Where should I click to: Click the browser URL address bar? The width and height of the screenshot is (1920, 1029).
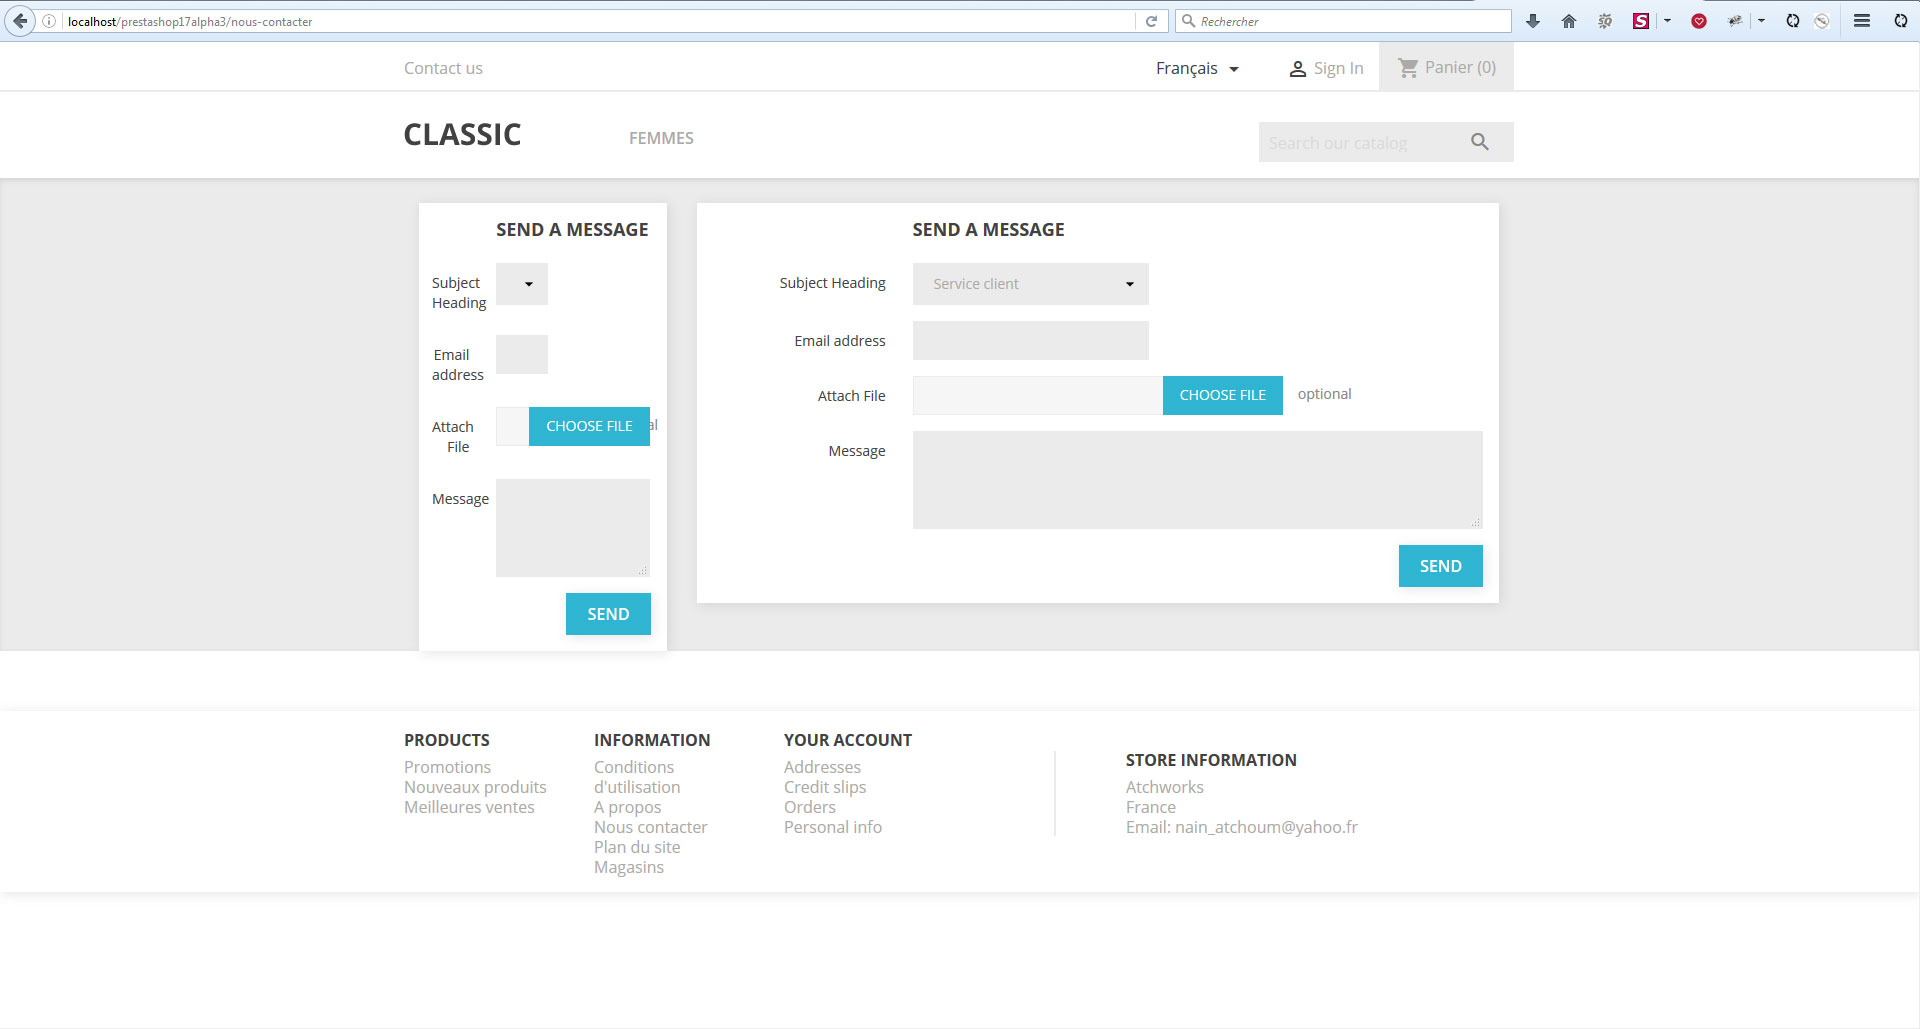pyautogui.click(x=600, y=21)
